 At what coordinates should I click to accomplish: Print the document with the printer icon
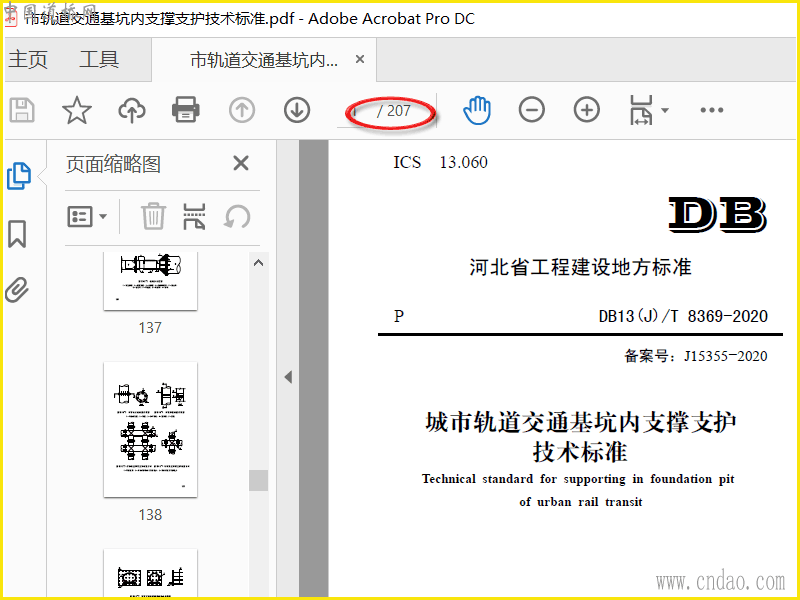click(186, 110)
